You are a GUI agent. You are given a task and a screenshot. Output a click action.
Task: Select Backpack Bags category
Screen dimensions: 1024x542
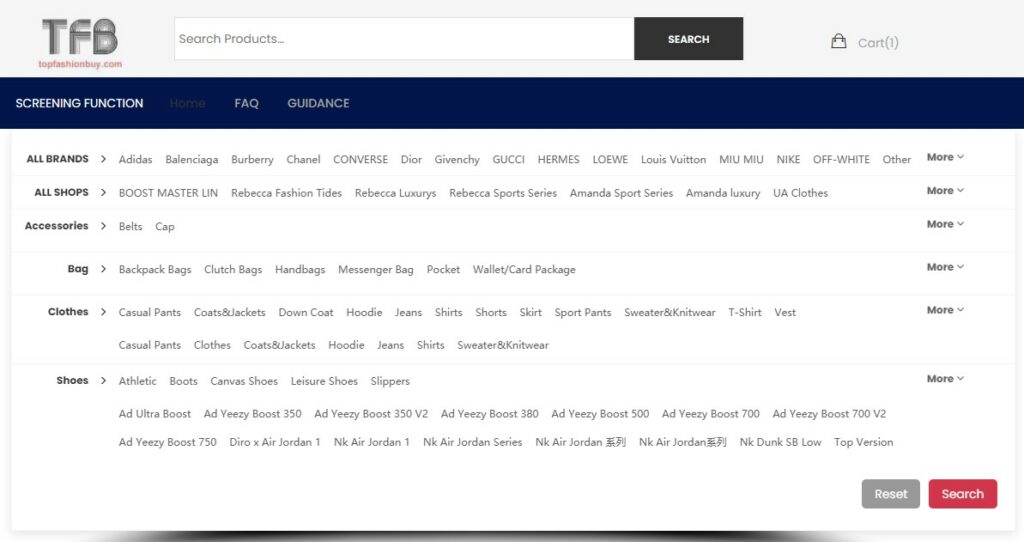click(x=155, y=269)
